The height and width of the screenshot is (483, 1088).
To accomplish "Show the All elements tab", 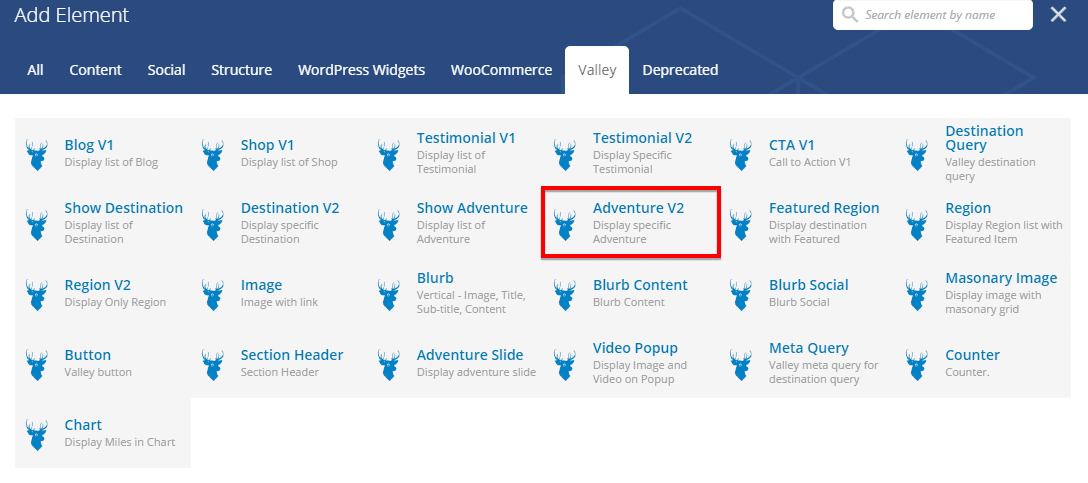I will pyautogui.click(x=36, y=70).
